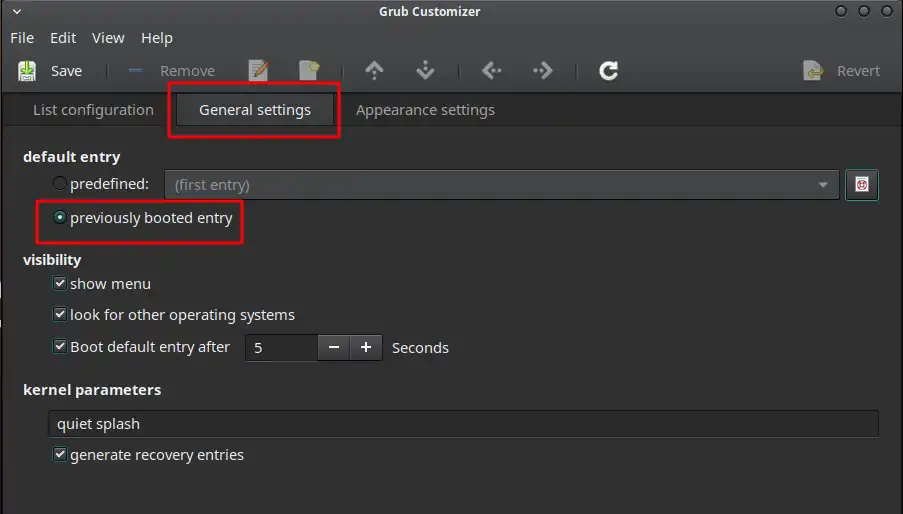This screenshot has width=903, height=514.
Task: Toggle the generate recovery entries checkbox
Action: pyautogui.click(x=59, y=454)
